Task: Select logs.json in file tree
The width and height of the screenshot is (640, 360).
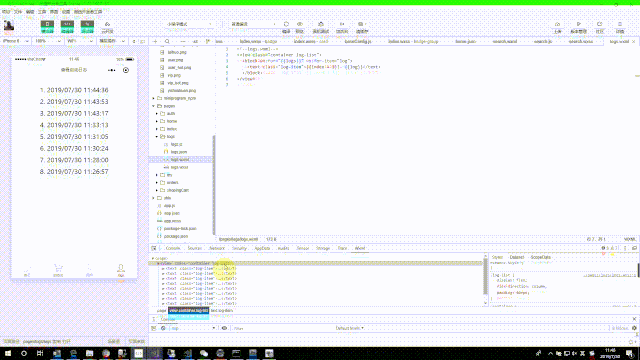Action: [x=179, y=152]
